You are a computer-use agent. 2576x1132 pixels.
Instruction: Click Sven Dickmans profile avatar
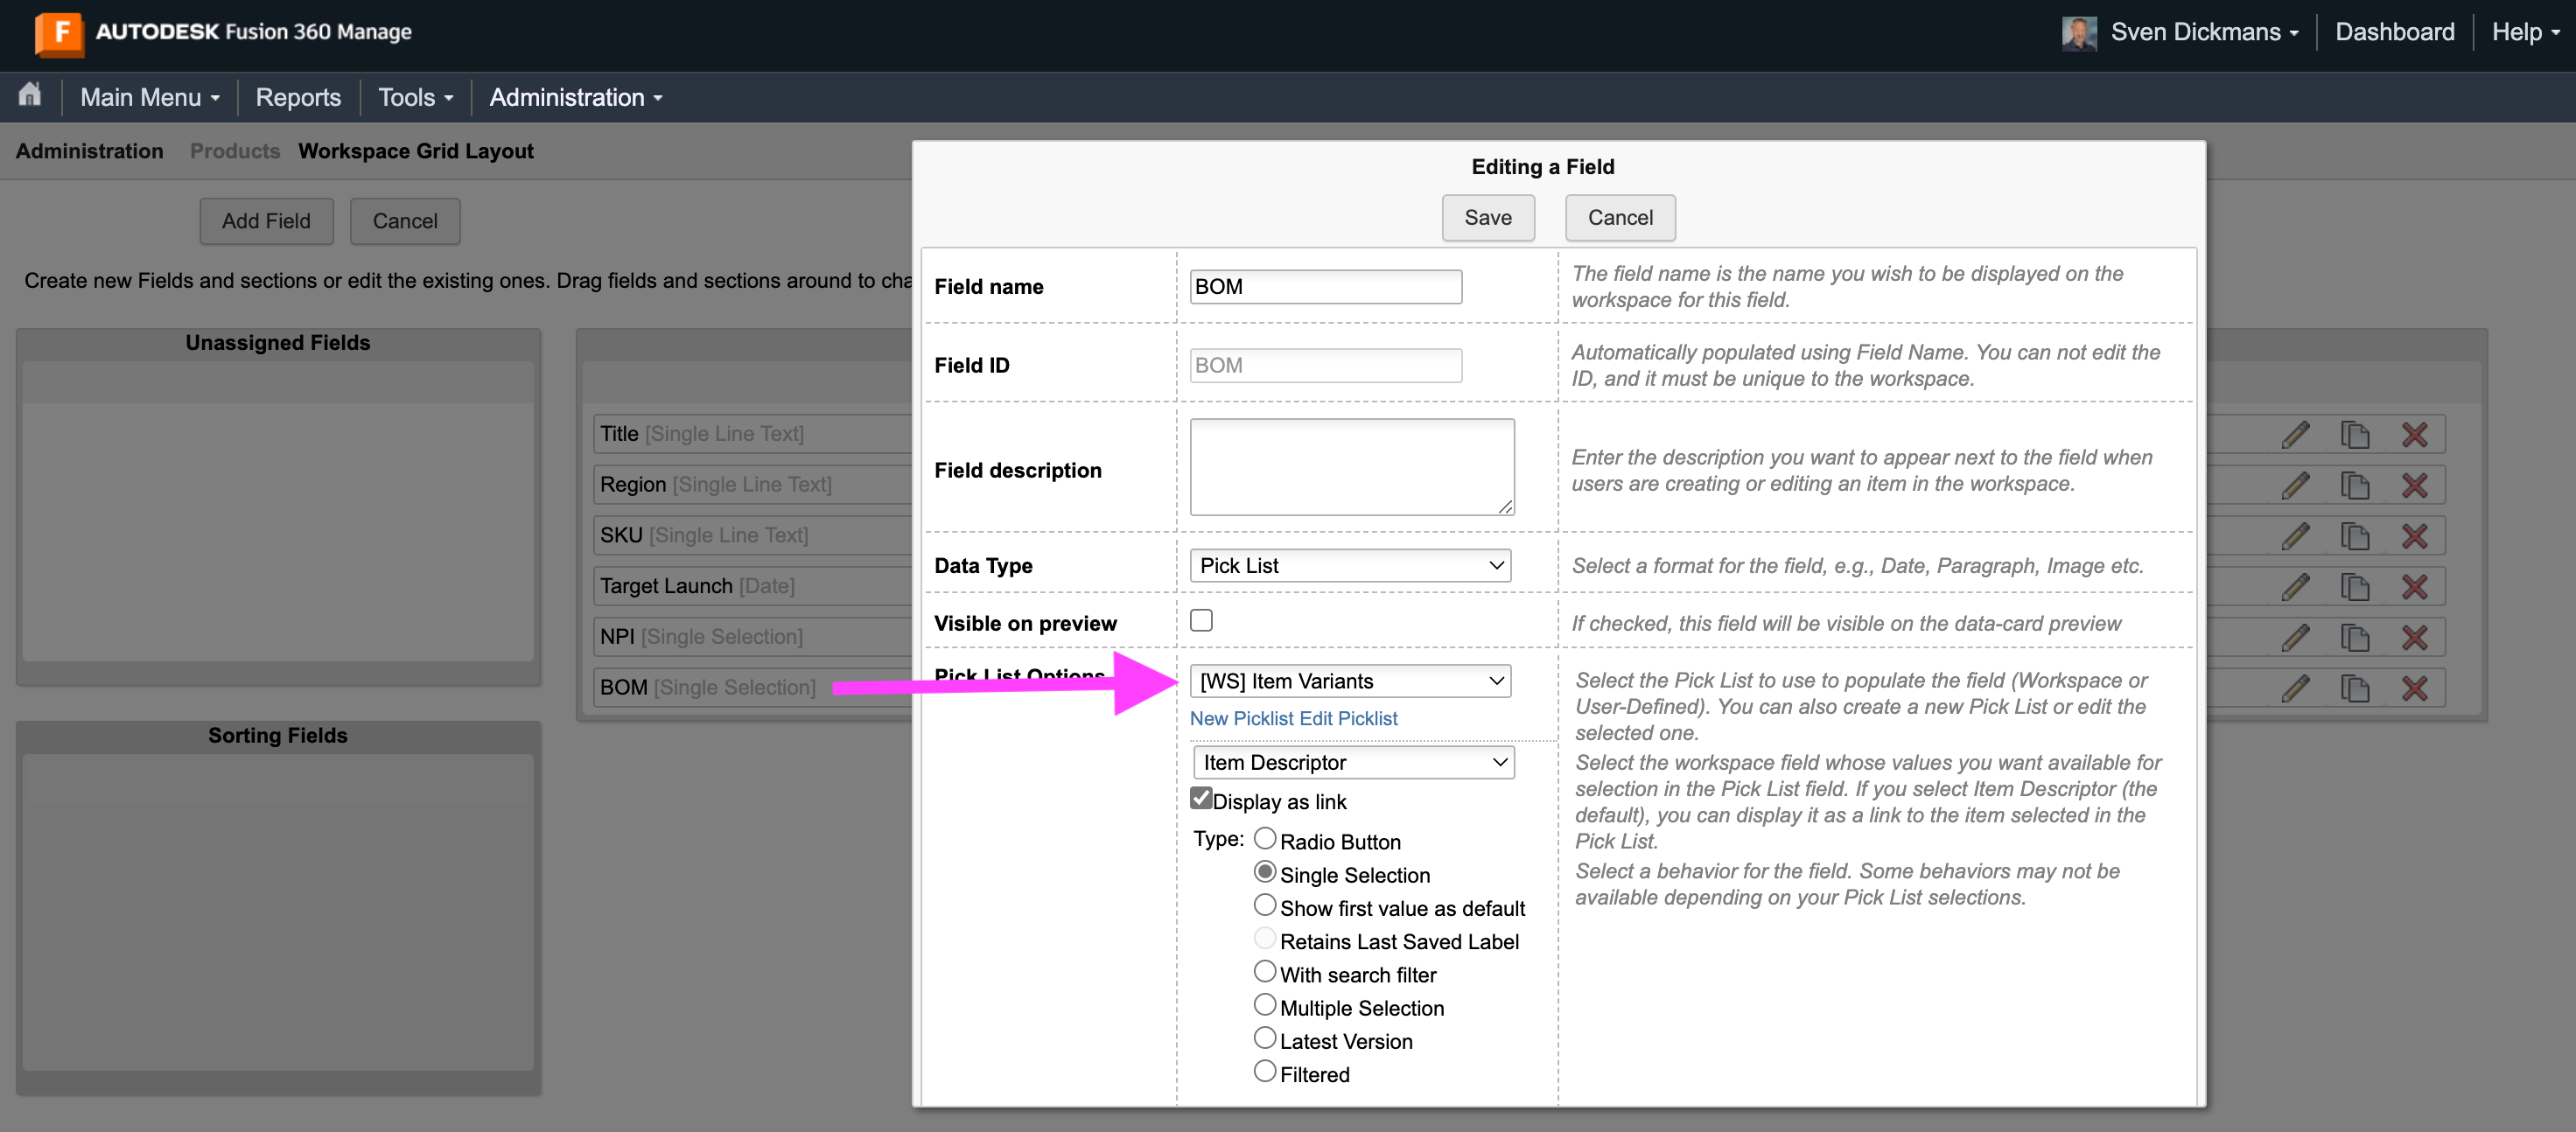2079,32
